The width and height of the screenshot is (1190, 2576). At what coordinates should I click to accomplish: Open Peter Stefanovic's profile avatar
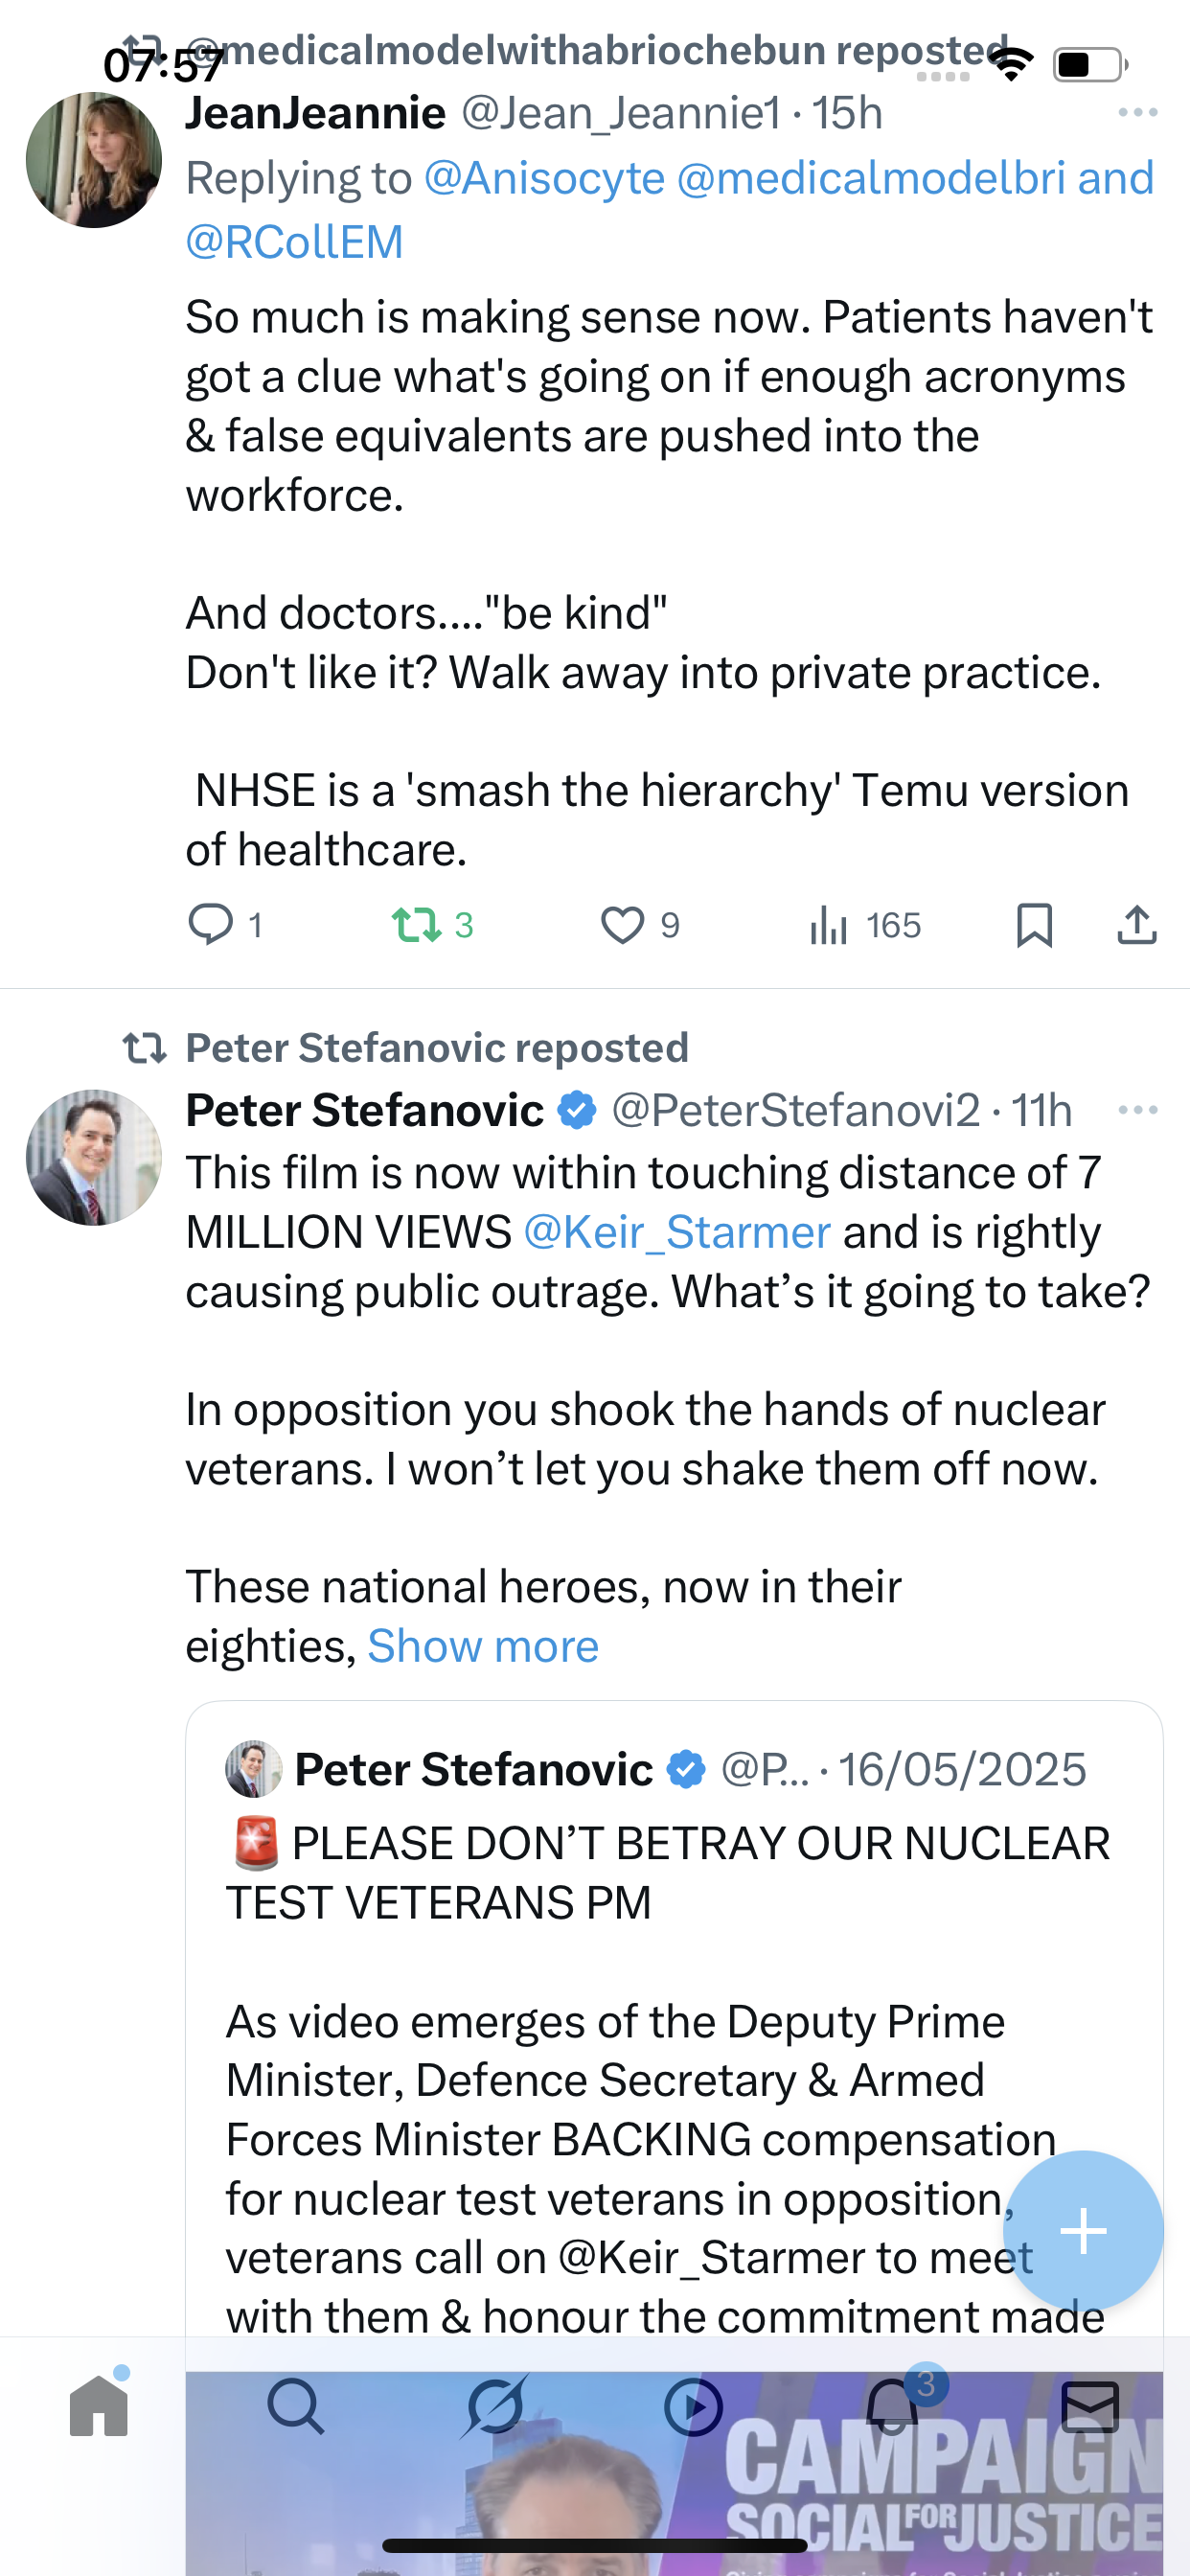(x=94, y=1157)
